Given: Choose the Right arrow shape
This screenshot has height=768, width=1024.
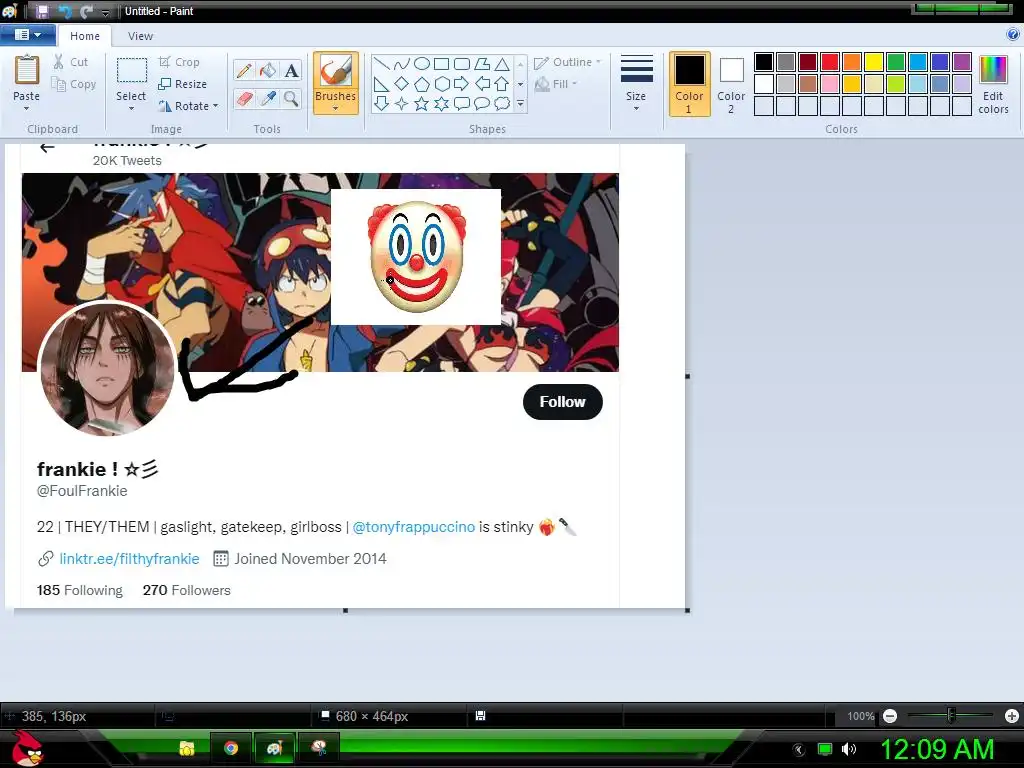Looking at the screenshot, I should [x=462, y=84].
